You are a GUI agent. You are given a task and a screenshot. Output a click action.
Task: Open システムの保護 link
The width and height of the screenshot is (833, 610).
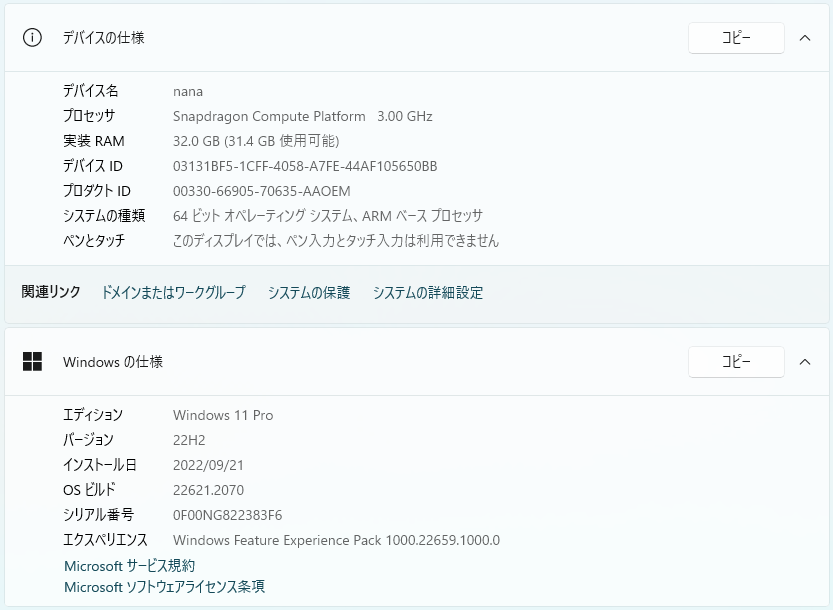pos(309,292)
